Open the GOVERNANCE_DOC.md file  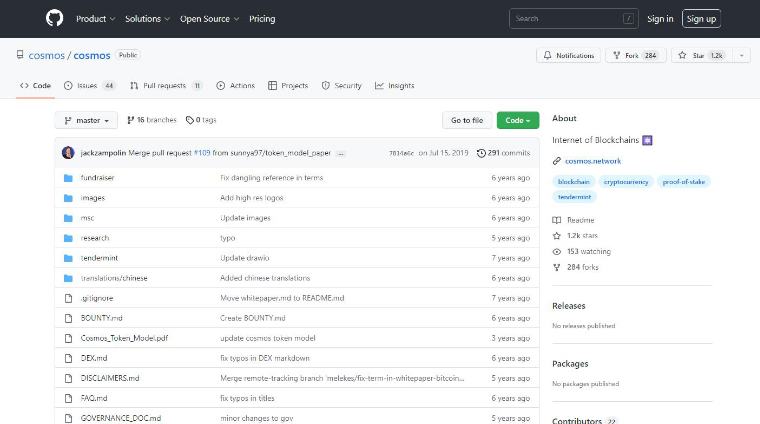click(121, 418)
